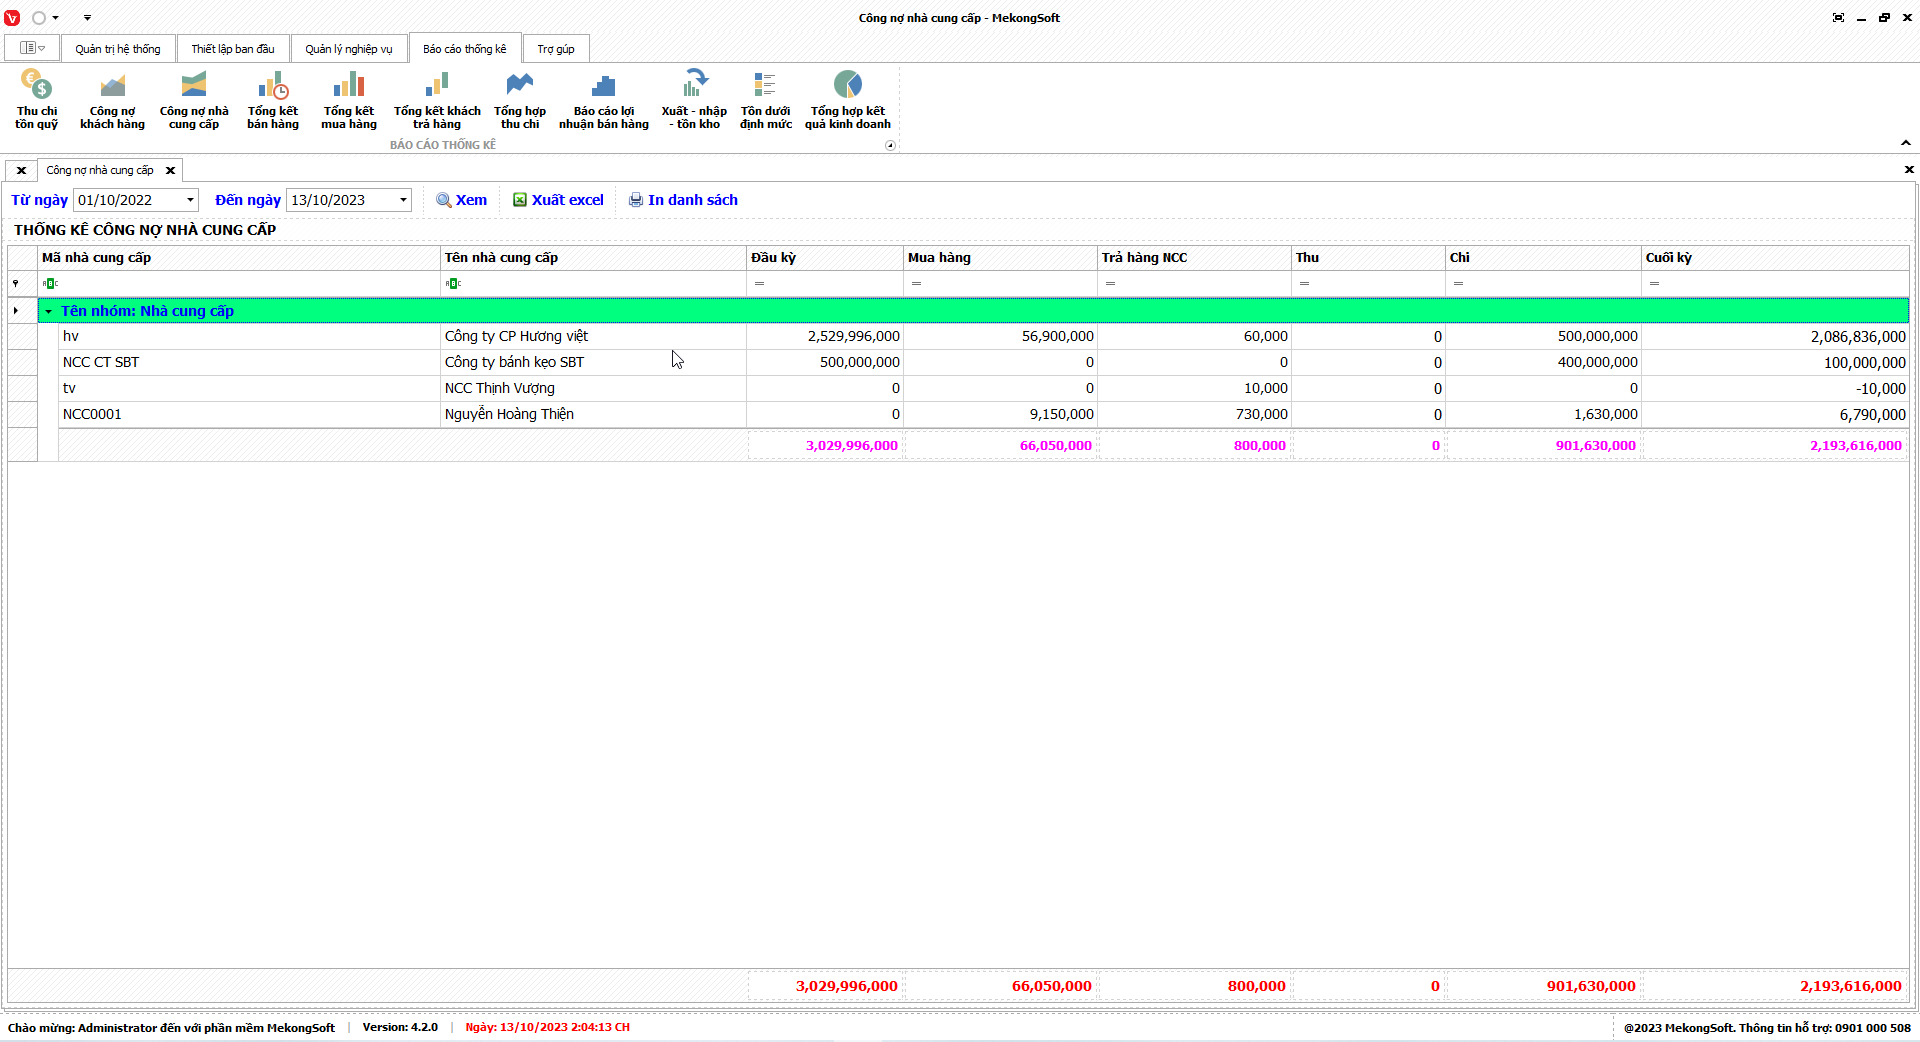Open Tổng kết mua hàng report
The image size is (1920, 1042).
348,98
